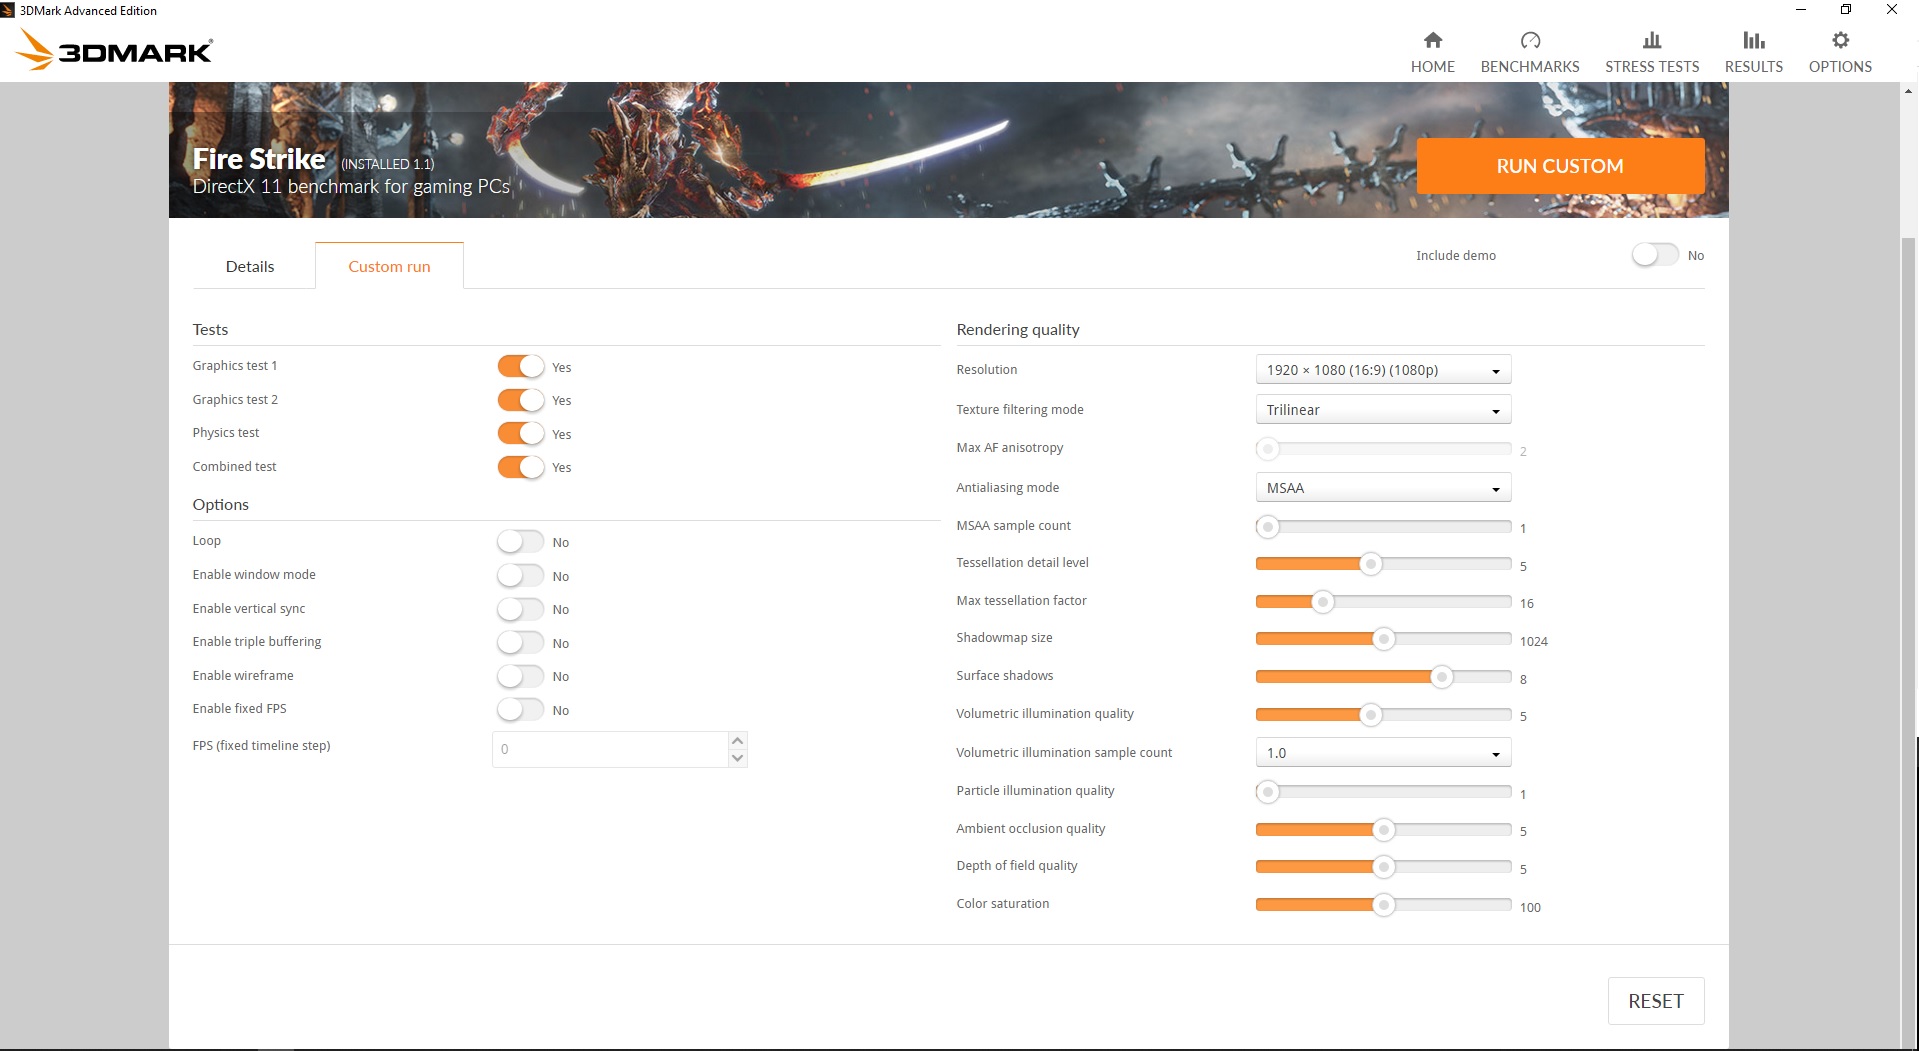Open Benchmarks gauge icon
This screenshot has width=1919, height=1051.
[x=1530, y=41]
